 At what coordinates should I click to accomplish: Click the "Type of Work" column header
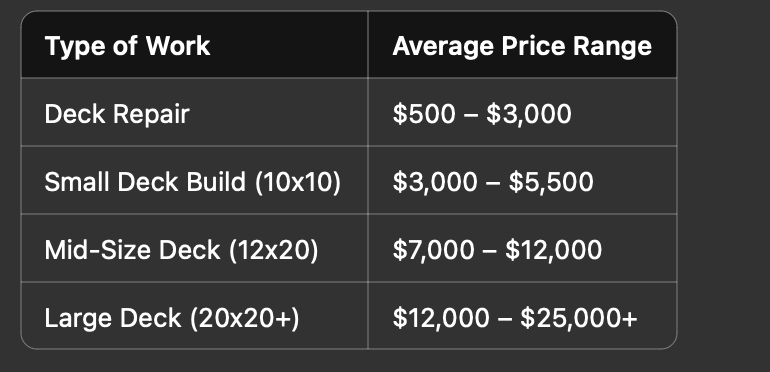[194, 45]
